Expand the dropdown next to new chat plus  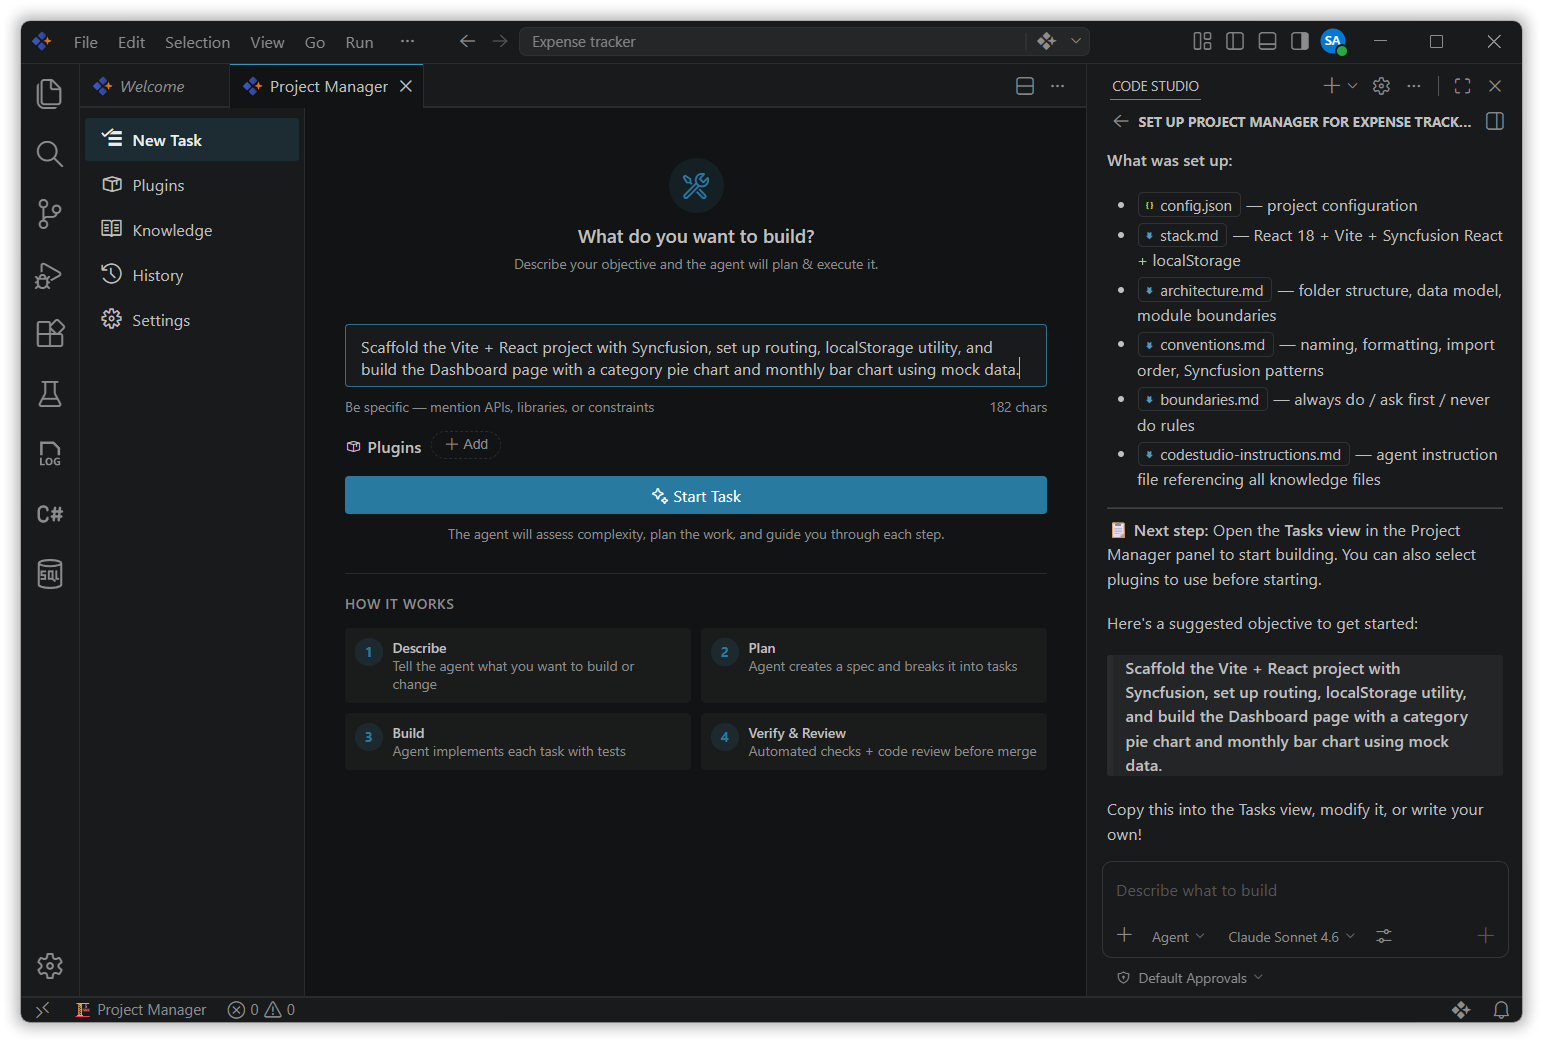[x=1352, y=86]
